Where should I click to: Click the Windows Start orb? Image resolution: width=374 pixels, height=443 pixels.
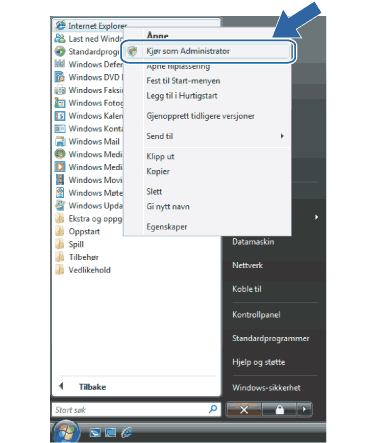point(66,432)
